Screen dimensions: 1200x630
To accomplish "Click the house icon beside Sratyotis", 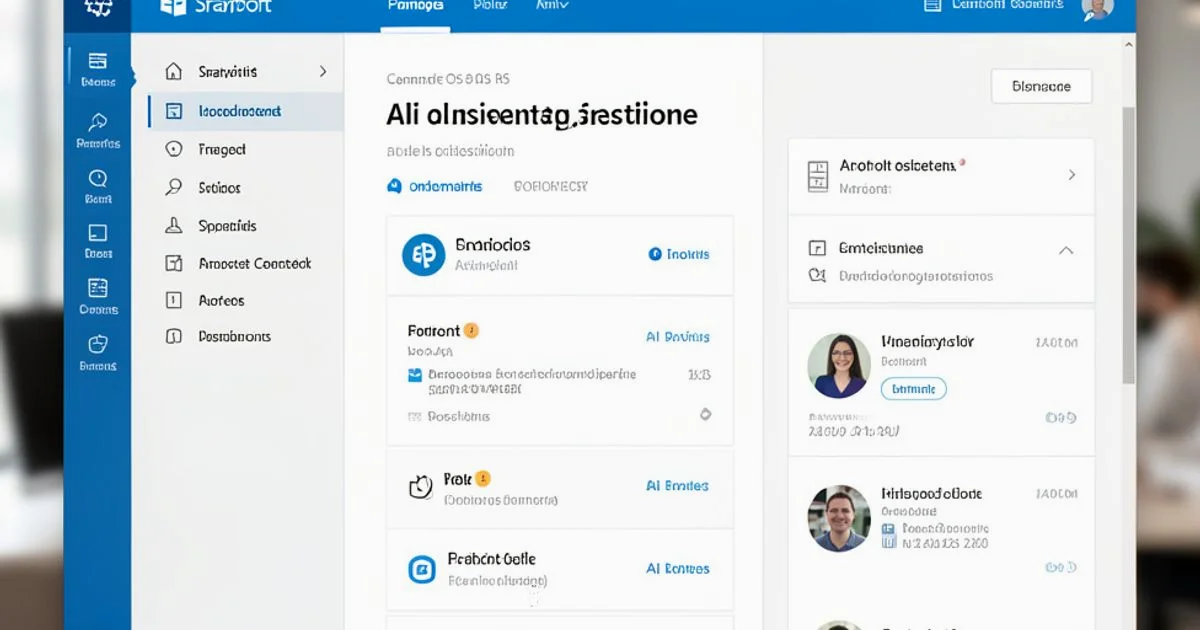I will click(x=172, y=71).
